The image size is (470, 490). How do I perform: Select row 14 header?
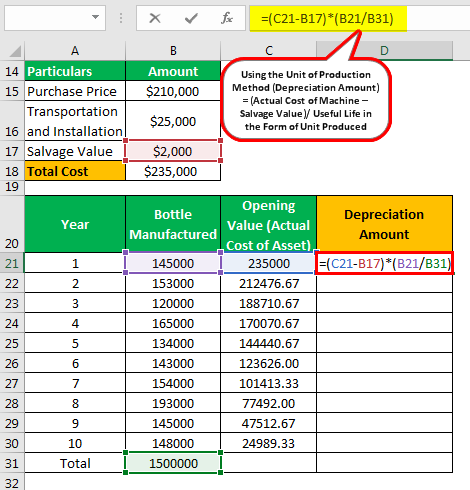(12, 71)
